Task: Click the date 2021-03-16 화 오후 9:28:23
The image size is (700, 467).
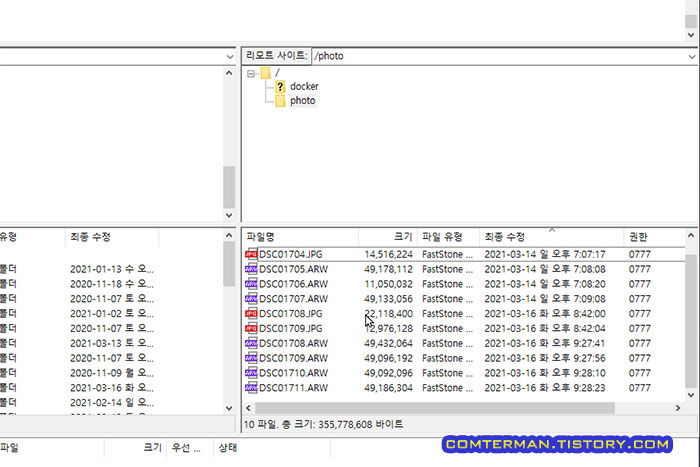Action: [x=545, y=388]
